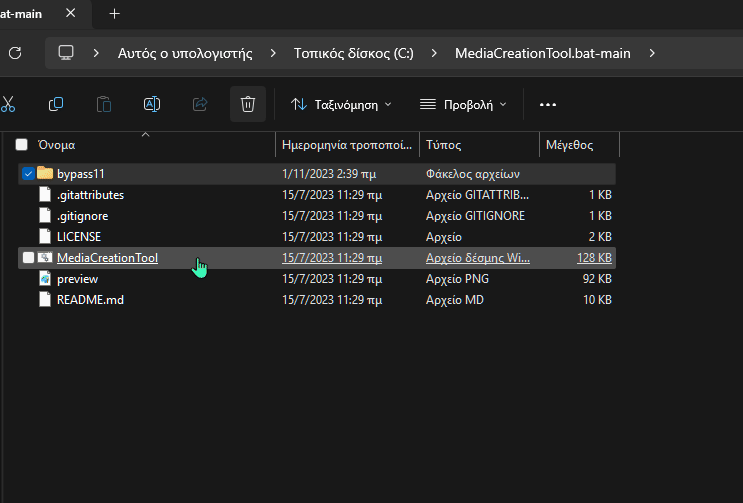The width and height of the screenshot is (743, 503).
Task: Click the Αρχείο GITIGNORE type cell
Action: [x=475, y=216]
